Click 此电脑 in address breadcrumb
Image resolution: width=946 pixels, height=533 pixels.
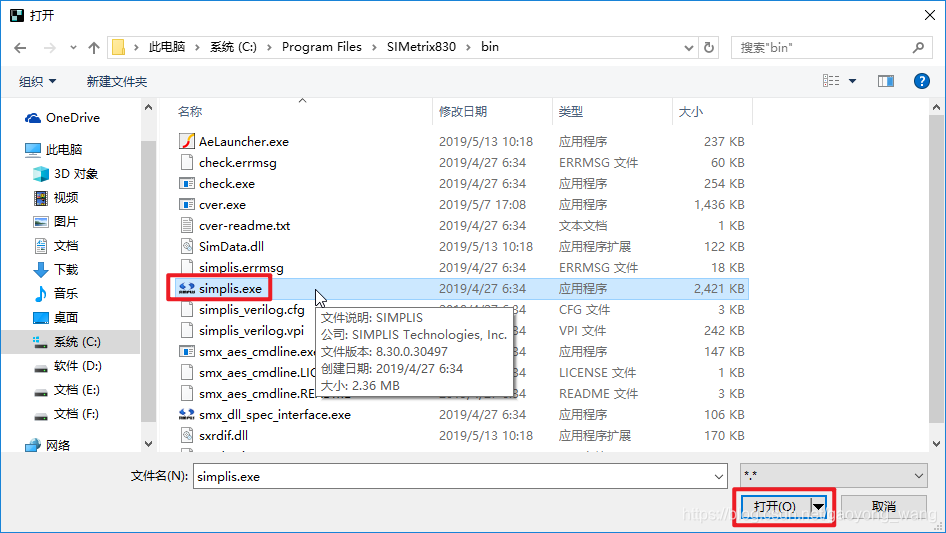coord(167,47)
